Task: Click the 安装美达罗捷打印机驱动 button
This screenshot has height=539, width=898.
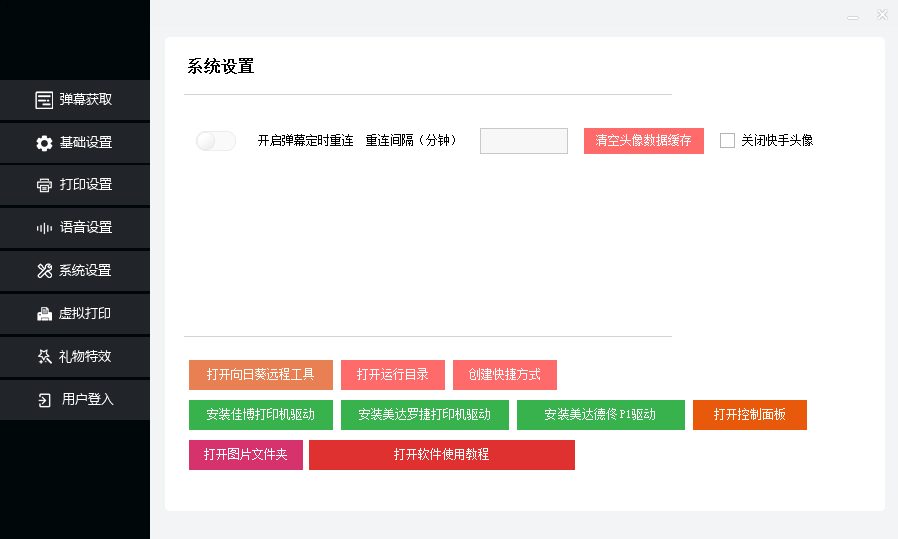Action: 424,415
